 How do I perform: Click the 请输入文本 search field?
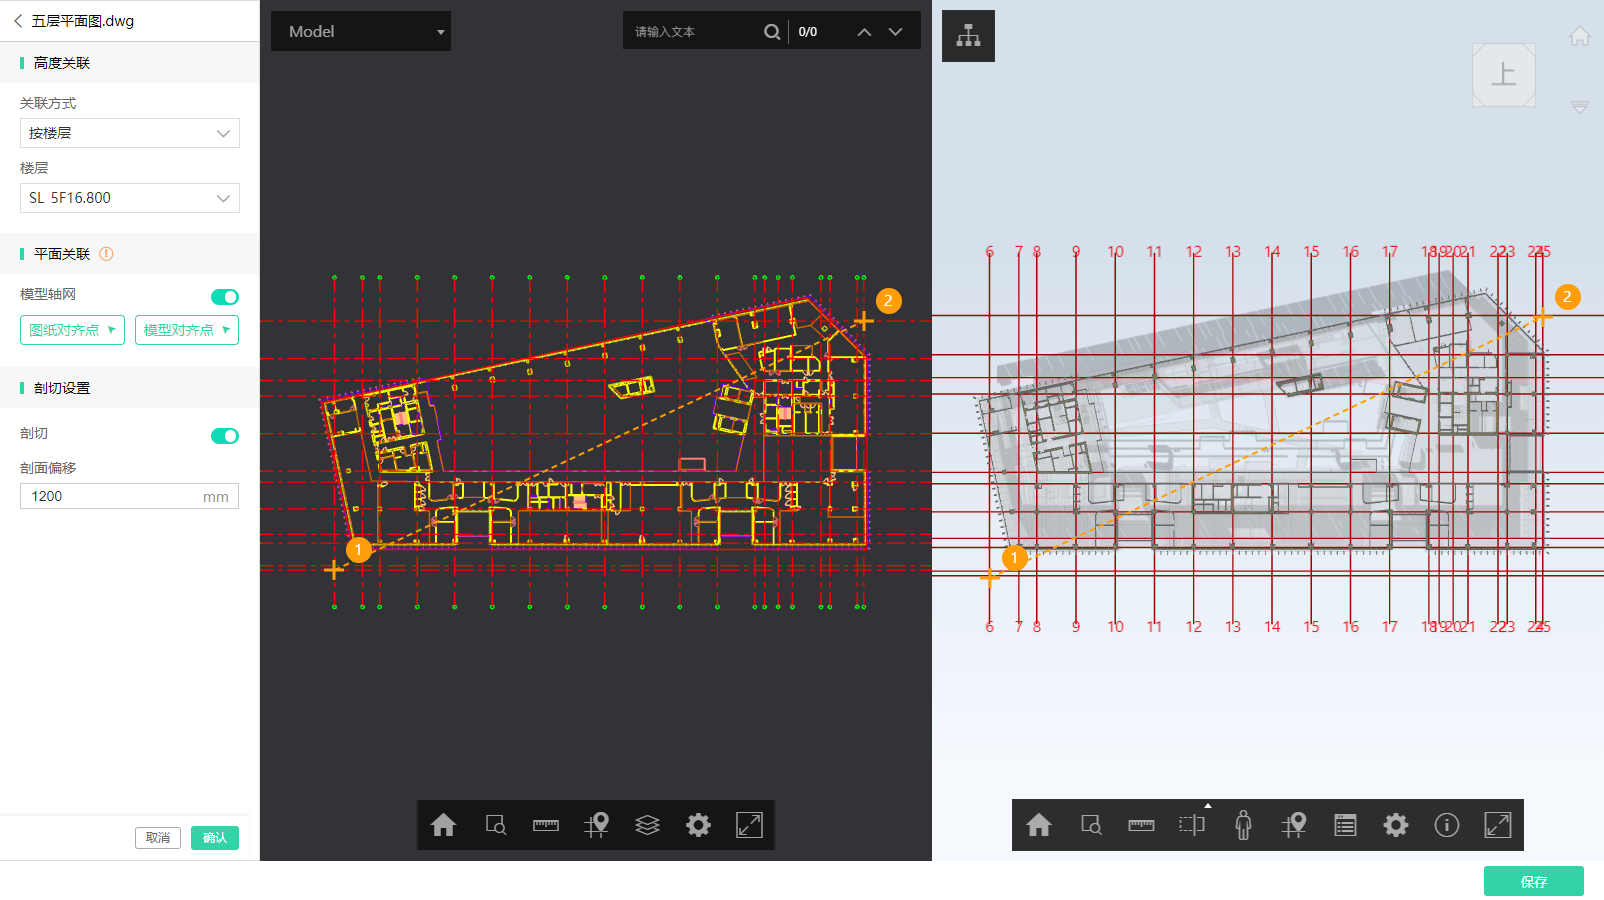pyautogui.click(x=693, y=32)
